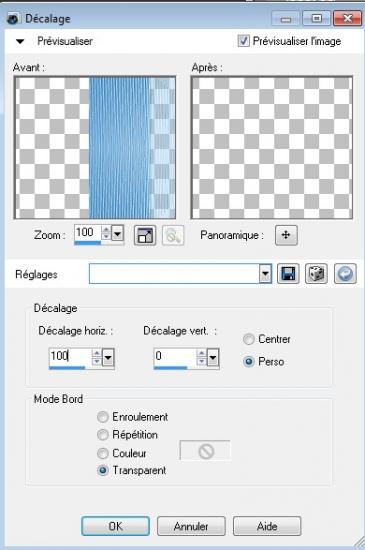The height and width of the screenshot is (550, 365).
Task: Click the Avant preview pane
Action: 95,148
